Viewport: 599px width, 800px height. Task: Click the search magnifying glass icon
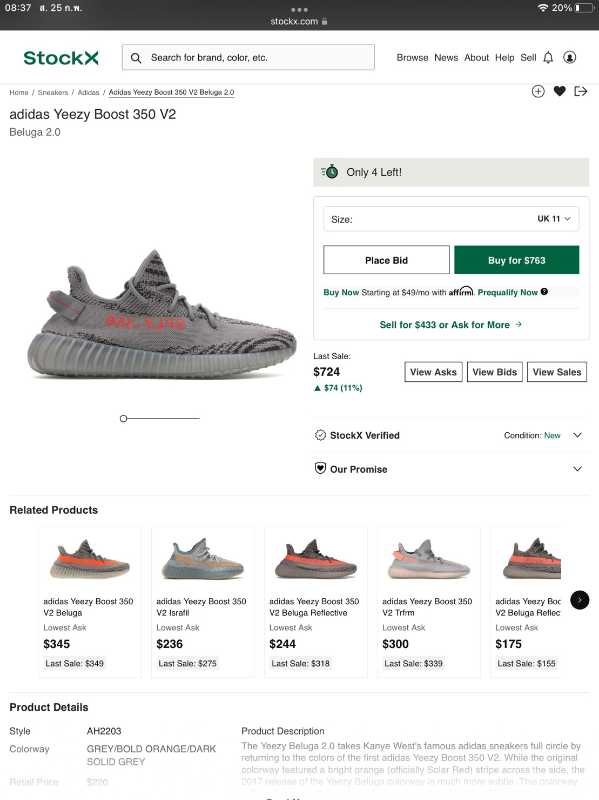click(136, 57)
